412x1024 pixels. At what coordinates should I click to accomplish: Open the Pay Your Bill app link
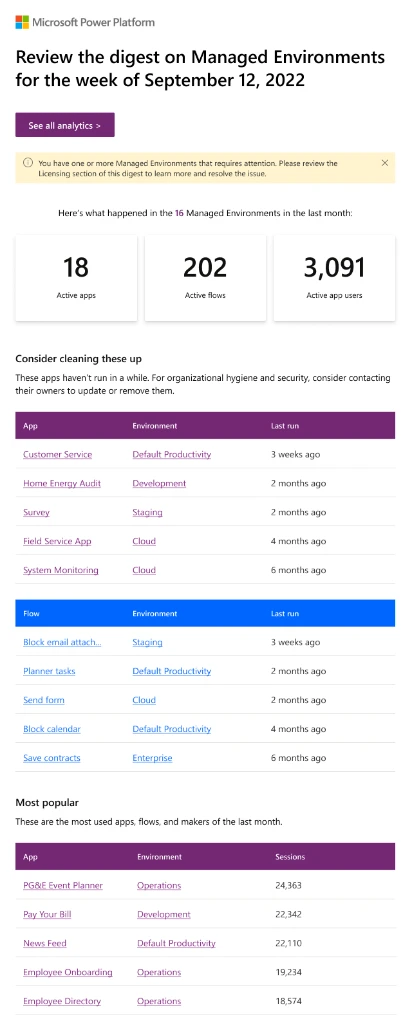click(x=47, y=914)
